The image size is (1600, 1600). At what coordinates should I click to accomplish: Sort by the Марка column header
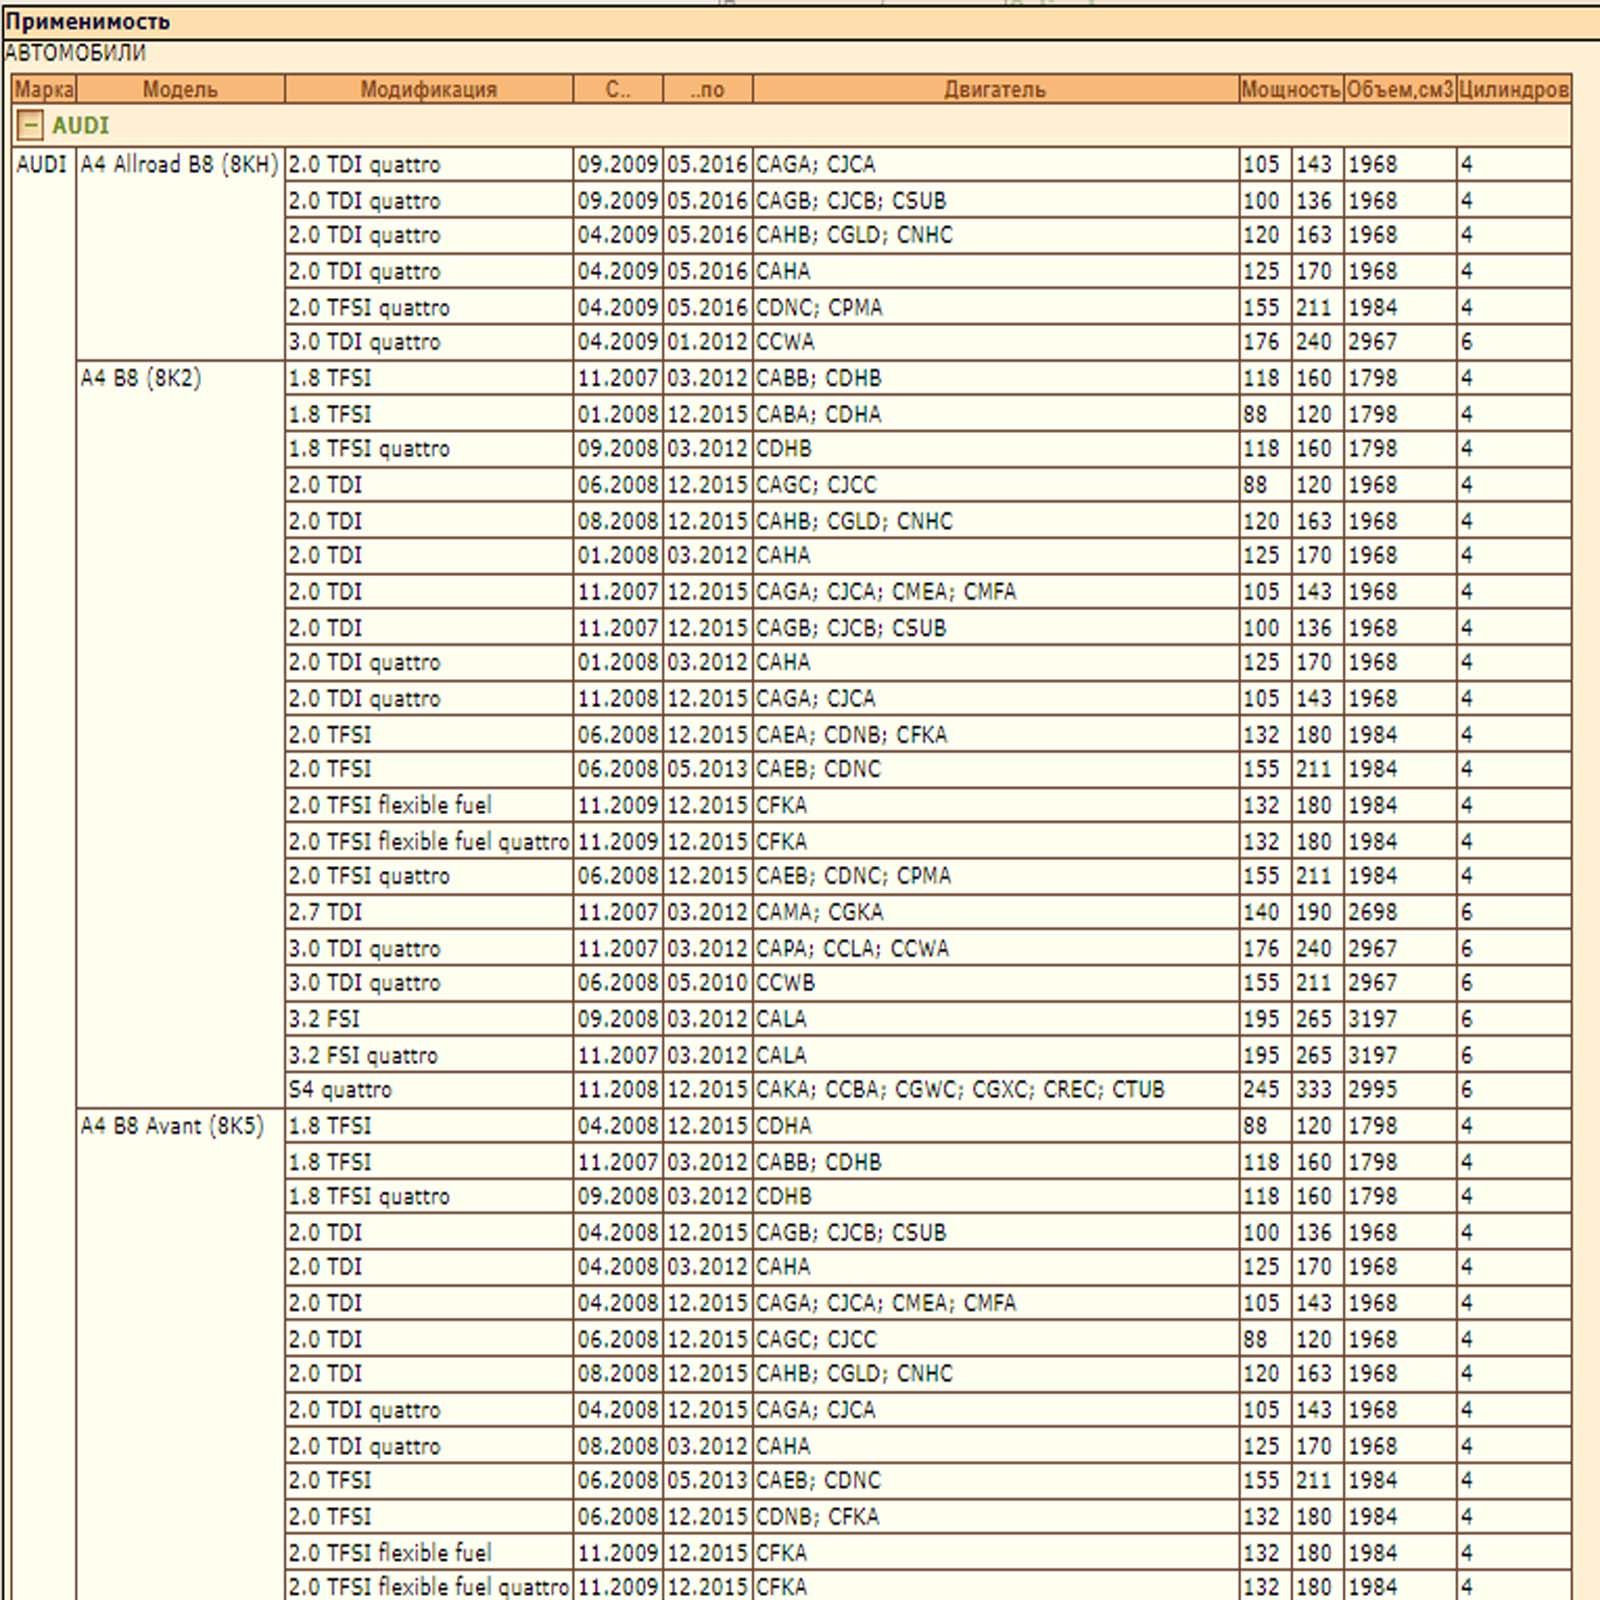tap(44, 90)
